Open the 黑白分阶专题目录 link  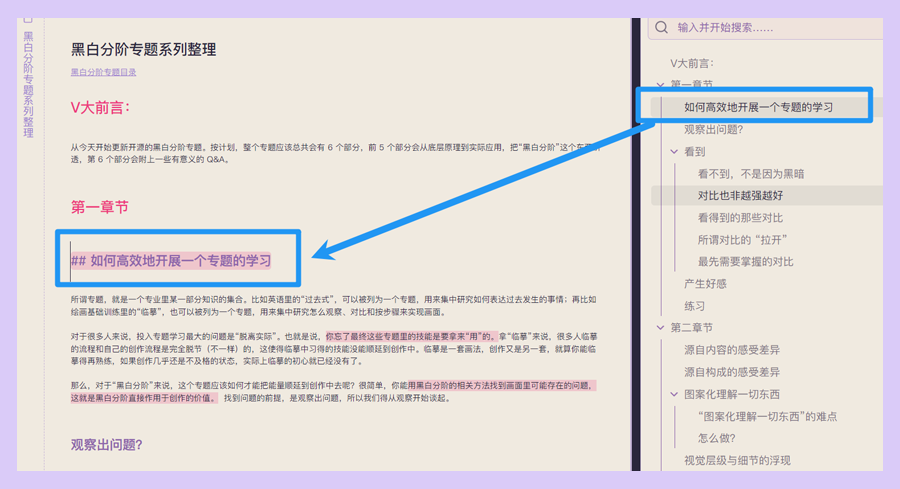103,72
